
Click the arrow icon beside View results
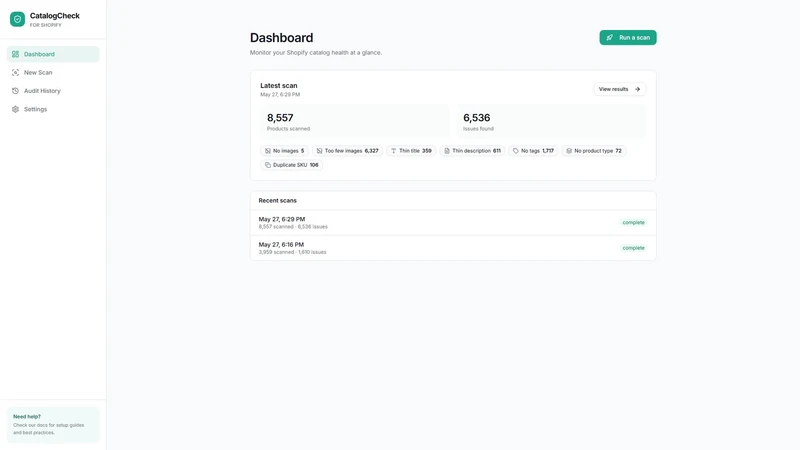(637, 89)
